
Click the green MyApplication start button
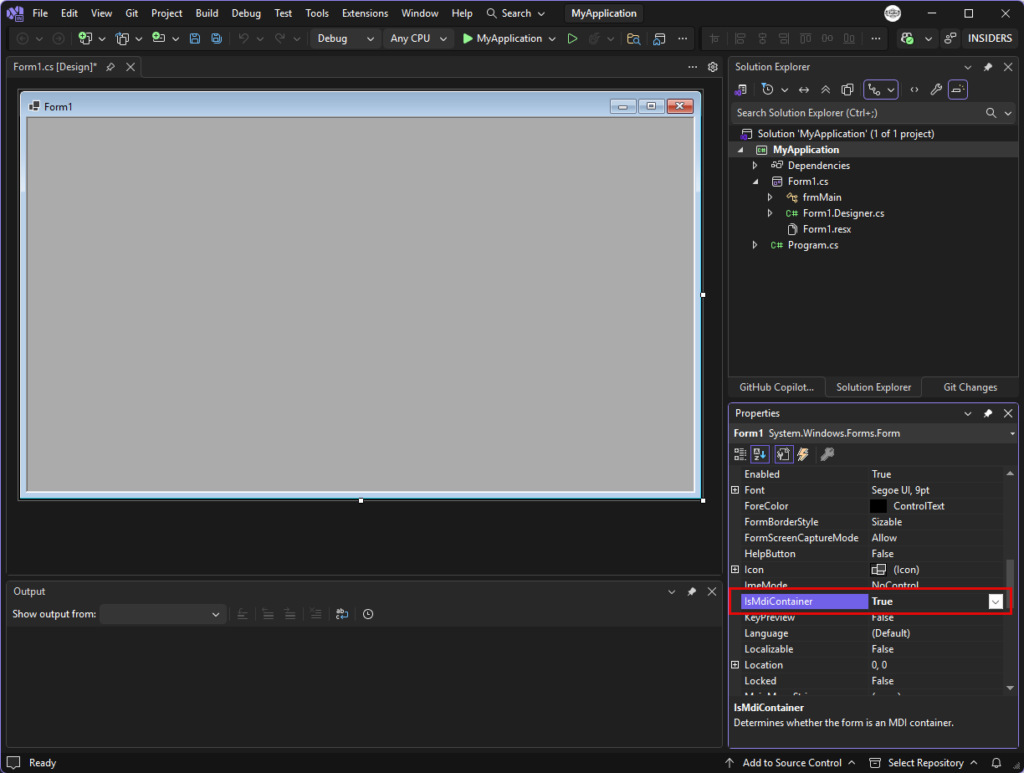(502, 39)
